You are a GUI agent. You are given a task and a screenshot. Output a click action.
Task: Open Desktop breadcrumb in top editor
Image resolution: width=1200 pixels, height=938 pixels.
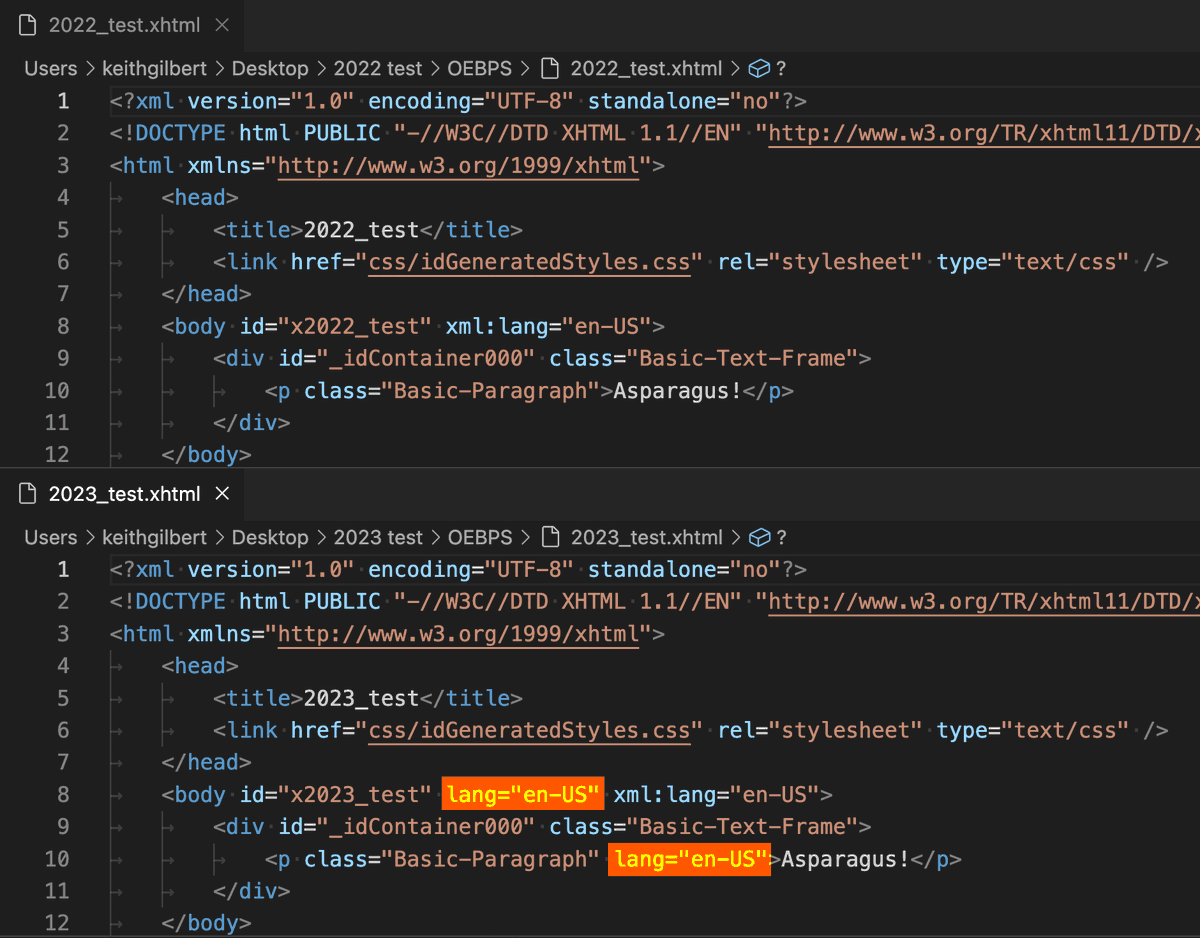click(x=270, y=68)
